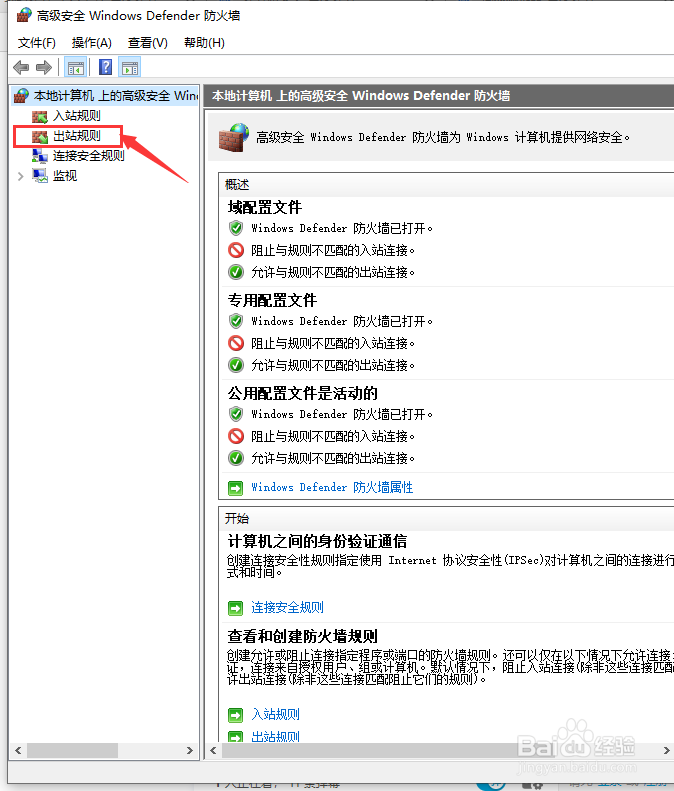This screenshot has height=791, width=674.
Task: Click the brick wall globe icon in the right pane banner
Action: (x=234, y=138)
